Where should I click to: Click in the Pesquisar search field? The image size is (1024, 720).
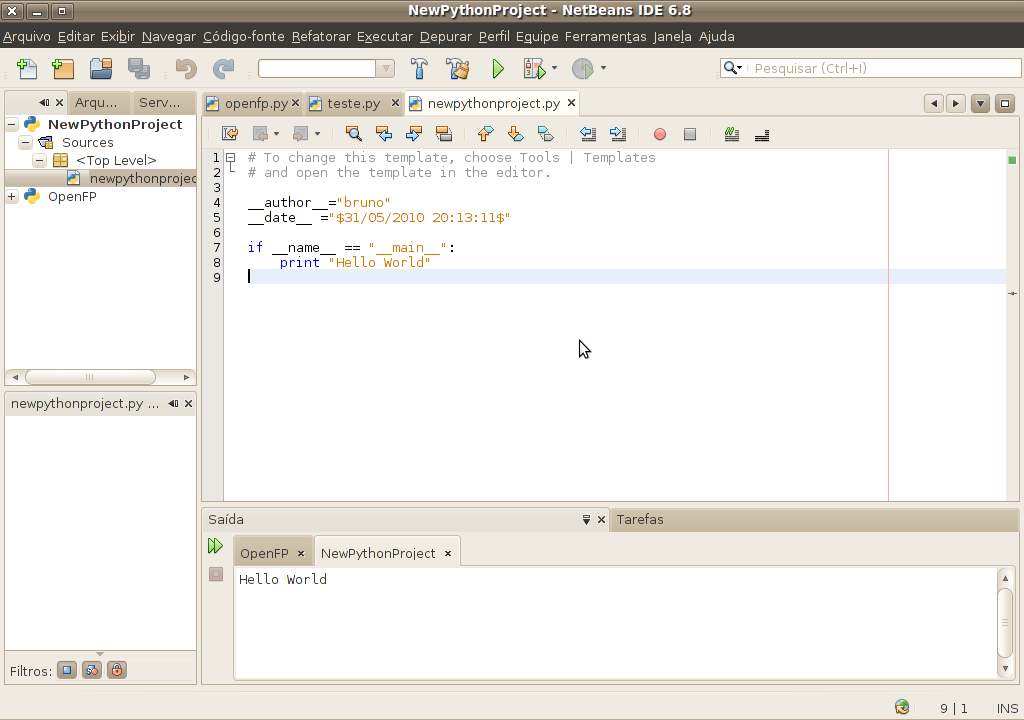[x=880, y=69]
